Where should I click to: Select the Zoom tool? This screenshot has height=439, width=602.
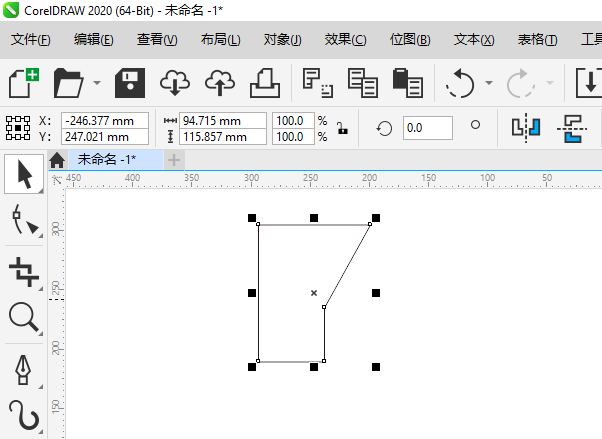[24, 318]
